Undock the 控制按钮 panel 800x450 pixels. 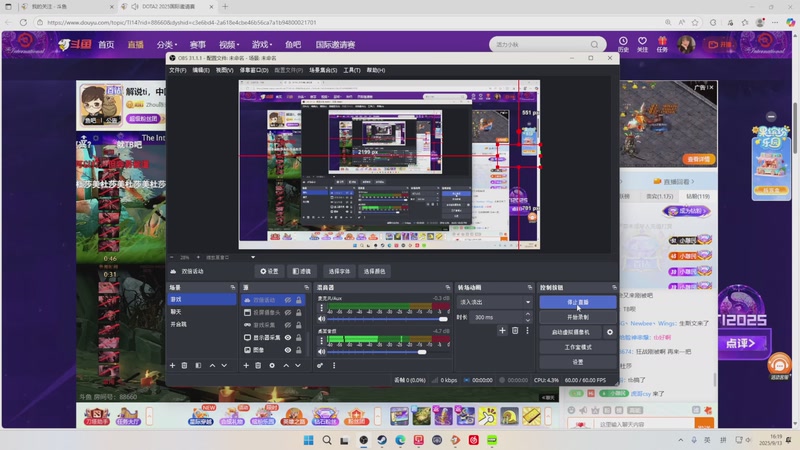click(614, 287)
